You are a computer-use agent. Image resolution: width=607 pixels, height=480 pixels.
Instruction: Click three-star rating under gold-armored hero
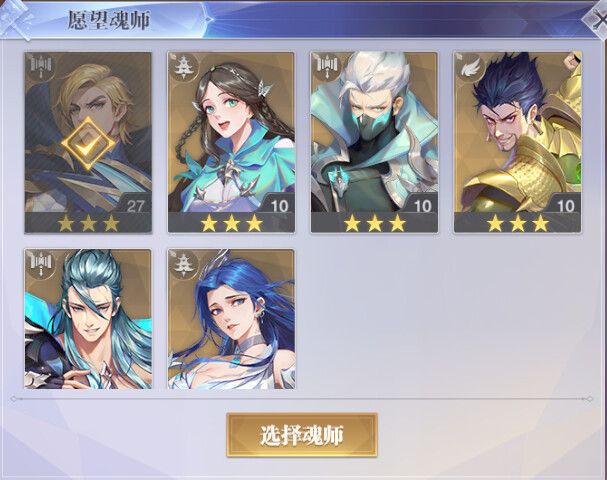(x=518, y=223)
